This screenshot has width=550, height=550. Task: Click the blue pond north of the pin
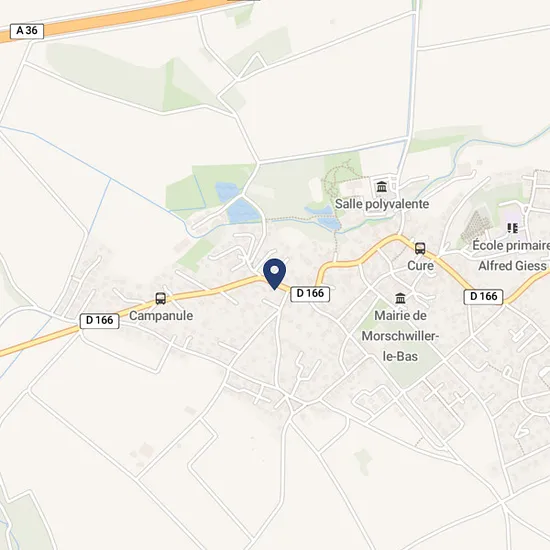pyautogui.click(x=241, y=210)
